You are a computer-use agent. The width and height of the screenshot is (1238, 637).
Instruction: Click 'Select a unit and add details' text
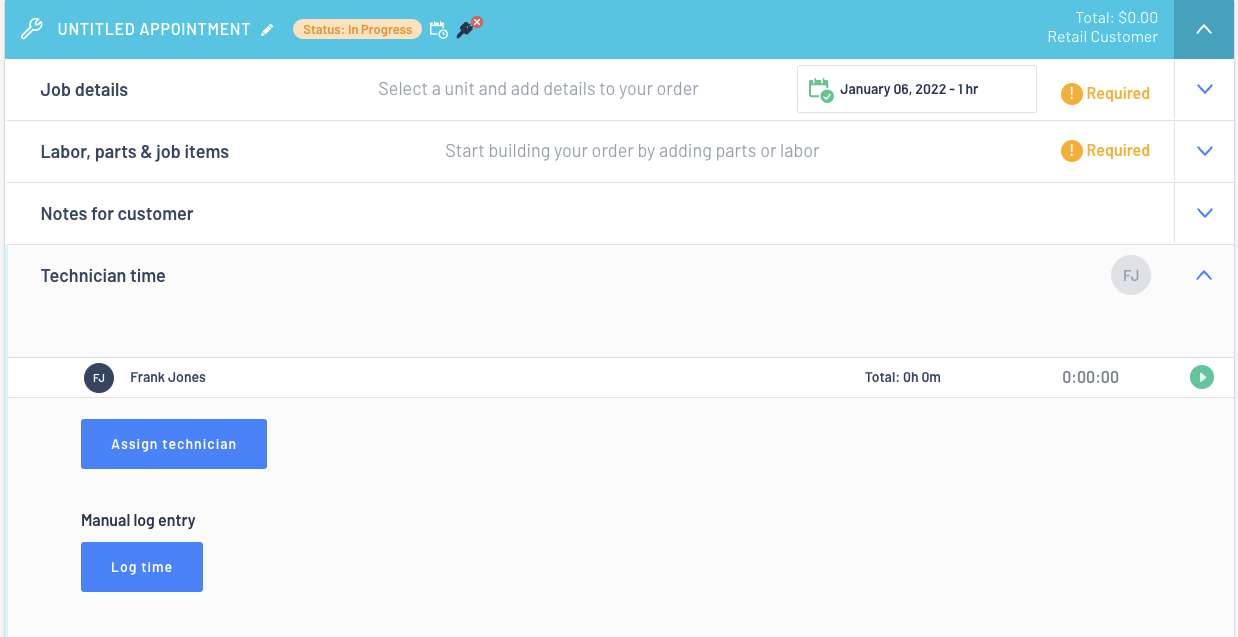click(x=538, y=89)
